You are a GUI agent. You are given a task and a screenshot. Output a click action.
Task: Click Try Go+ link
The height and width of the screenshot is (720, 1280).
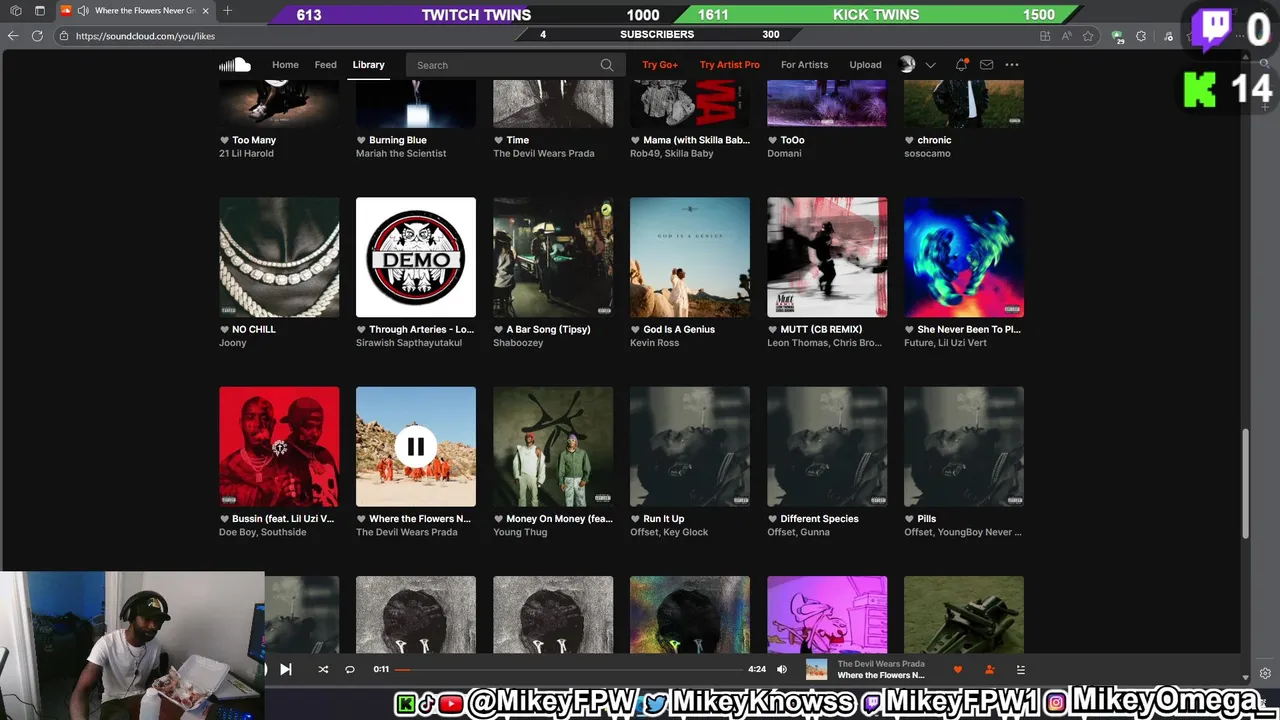coord(660,65)
